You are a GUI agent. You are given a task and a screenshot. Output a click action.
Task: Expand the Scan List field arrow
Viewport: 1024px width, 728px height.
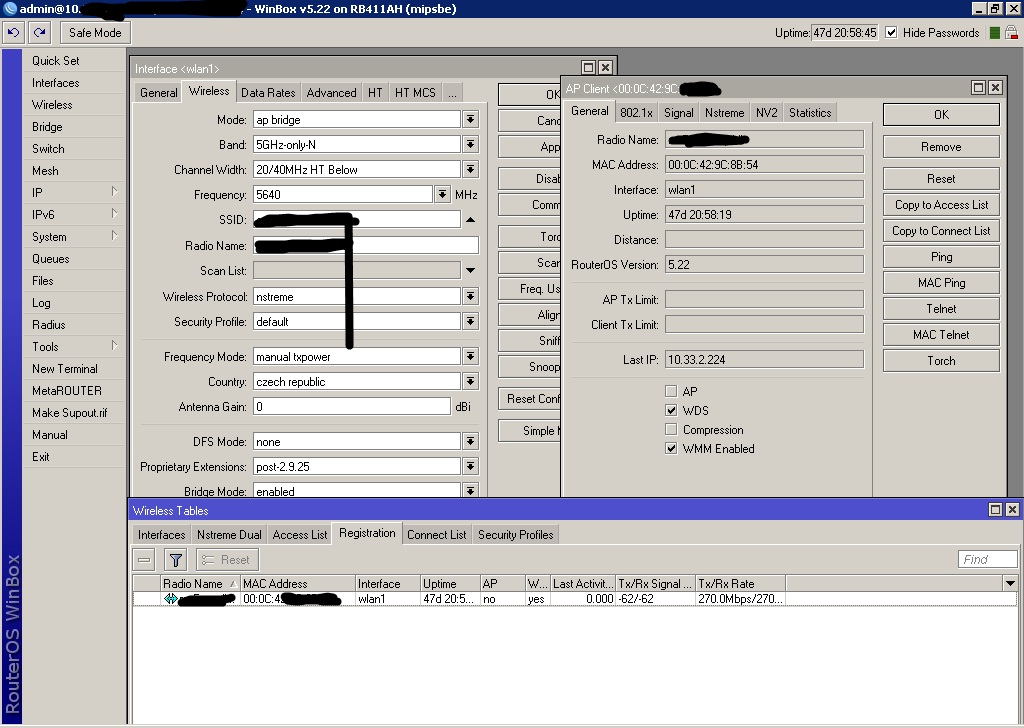(x=470, y=270)
